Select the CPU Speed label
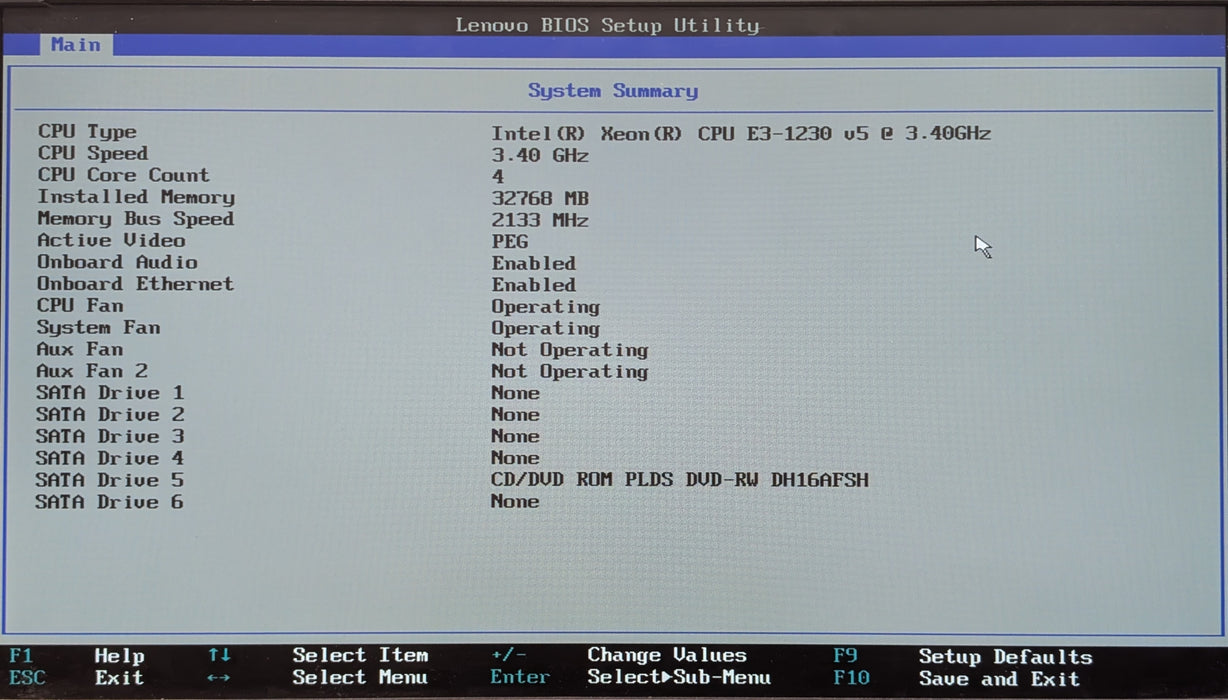This screenshot has width=1228, height=700. [93, 153]
